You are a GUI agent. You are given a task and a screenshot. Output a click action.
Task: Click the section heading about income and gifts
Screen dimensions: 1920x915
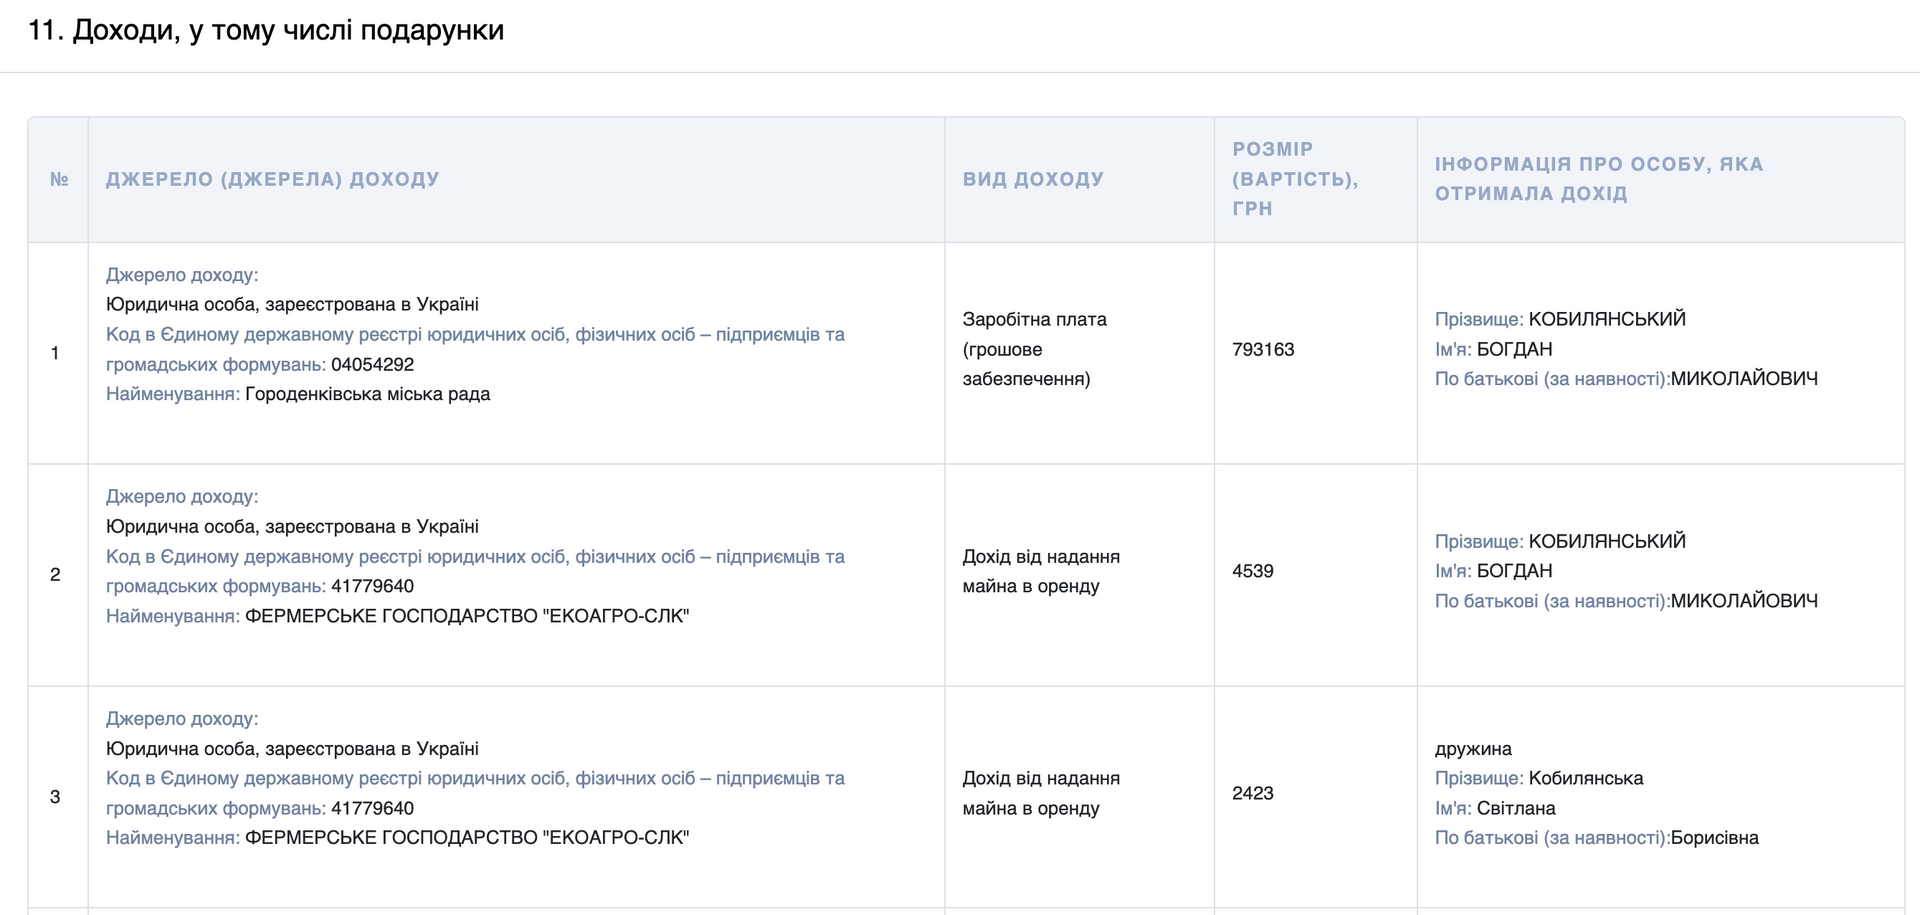point(266,31)
